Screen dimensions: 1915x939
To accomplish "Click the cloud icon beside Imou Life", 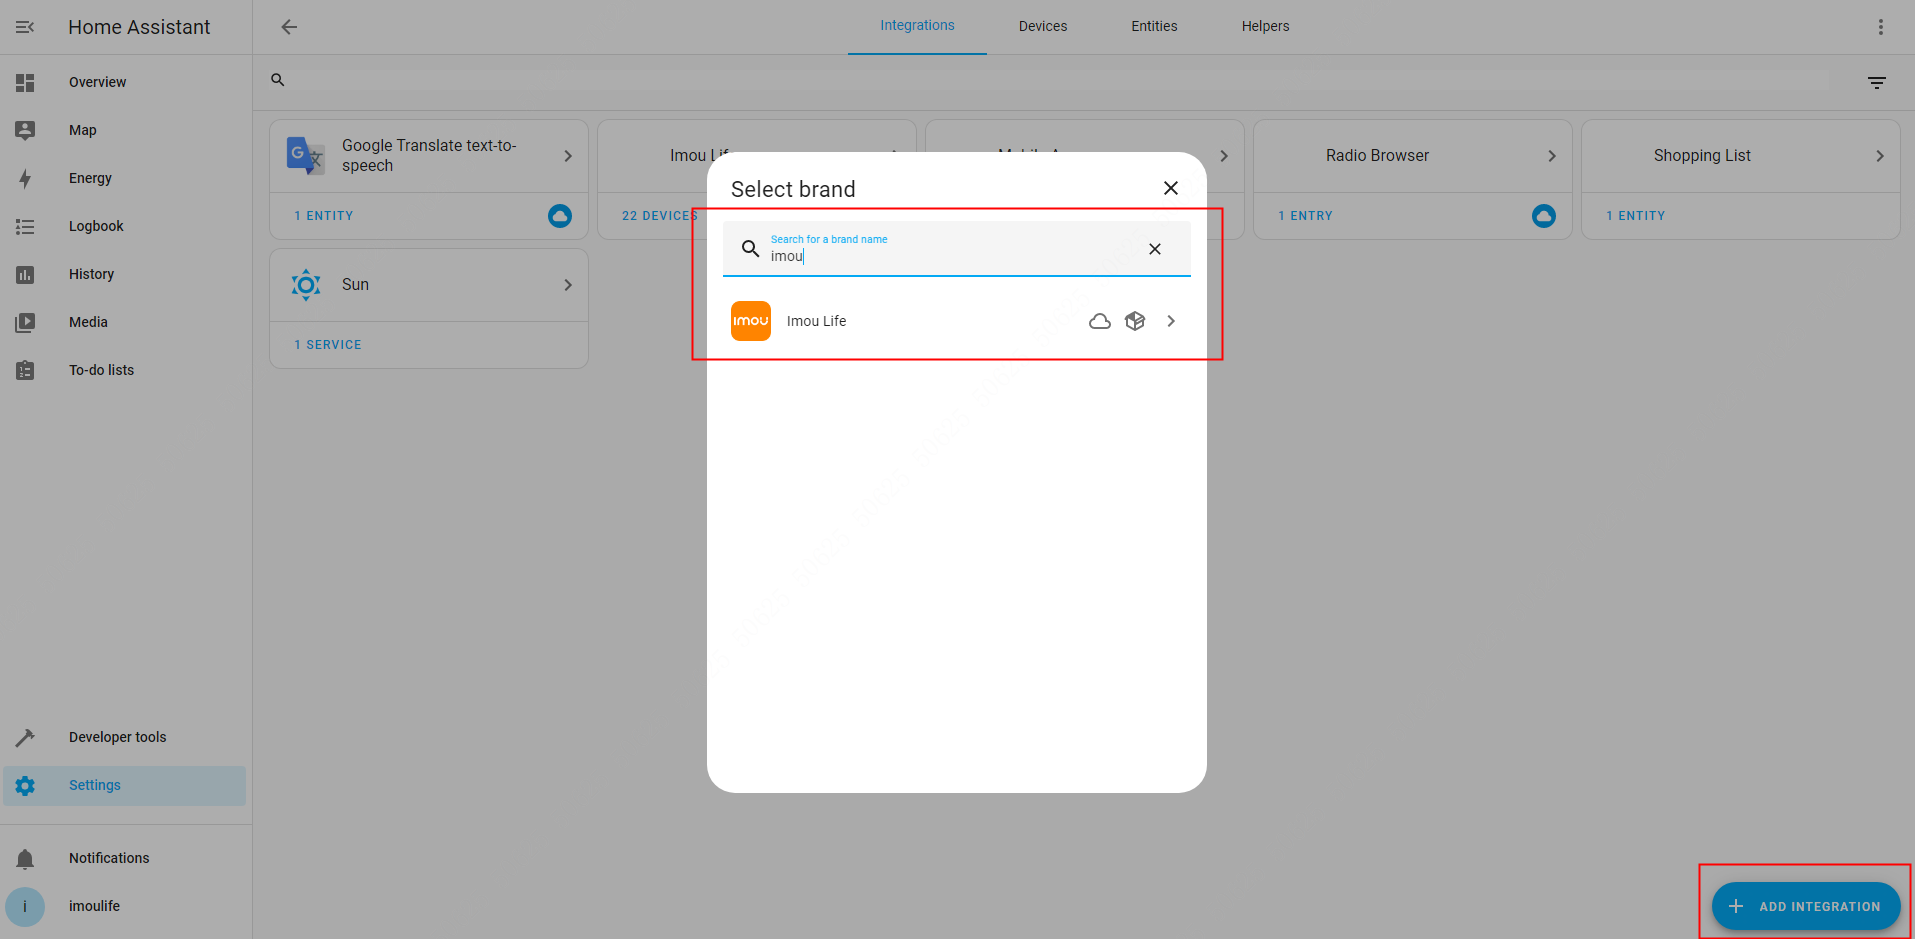I will pos(1100,321).
